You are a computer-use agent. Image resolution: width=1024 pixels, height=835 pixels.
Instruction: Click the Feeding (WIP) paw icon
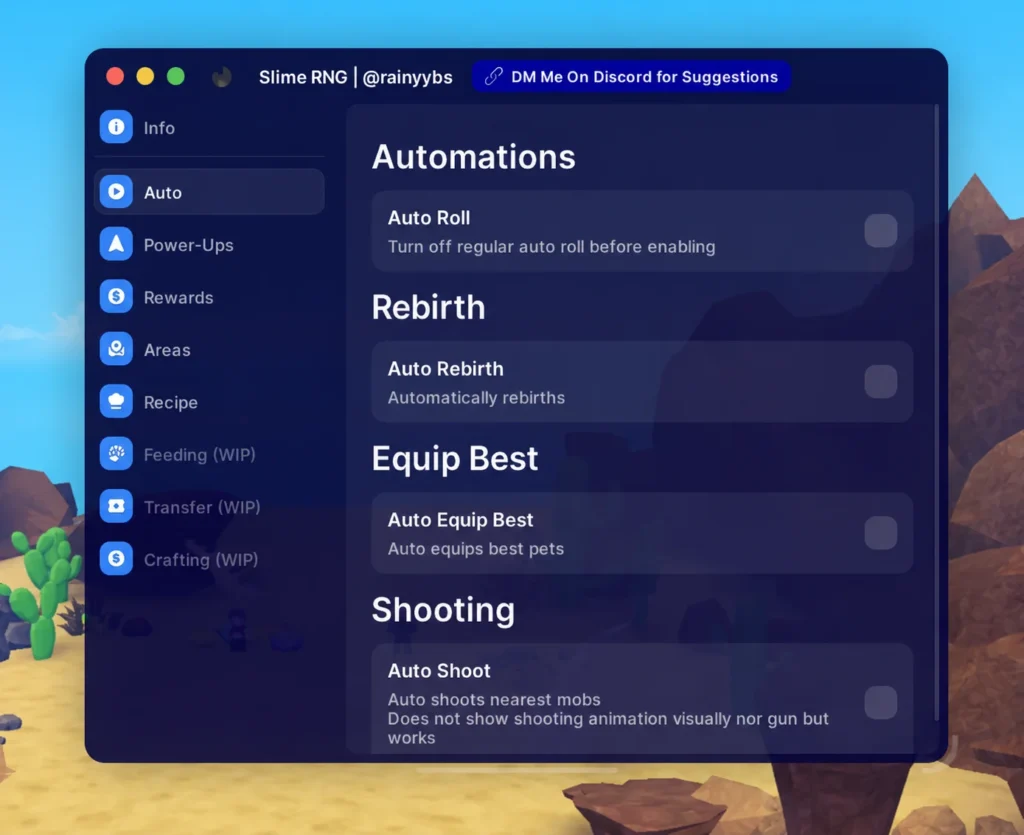[116, 454]
